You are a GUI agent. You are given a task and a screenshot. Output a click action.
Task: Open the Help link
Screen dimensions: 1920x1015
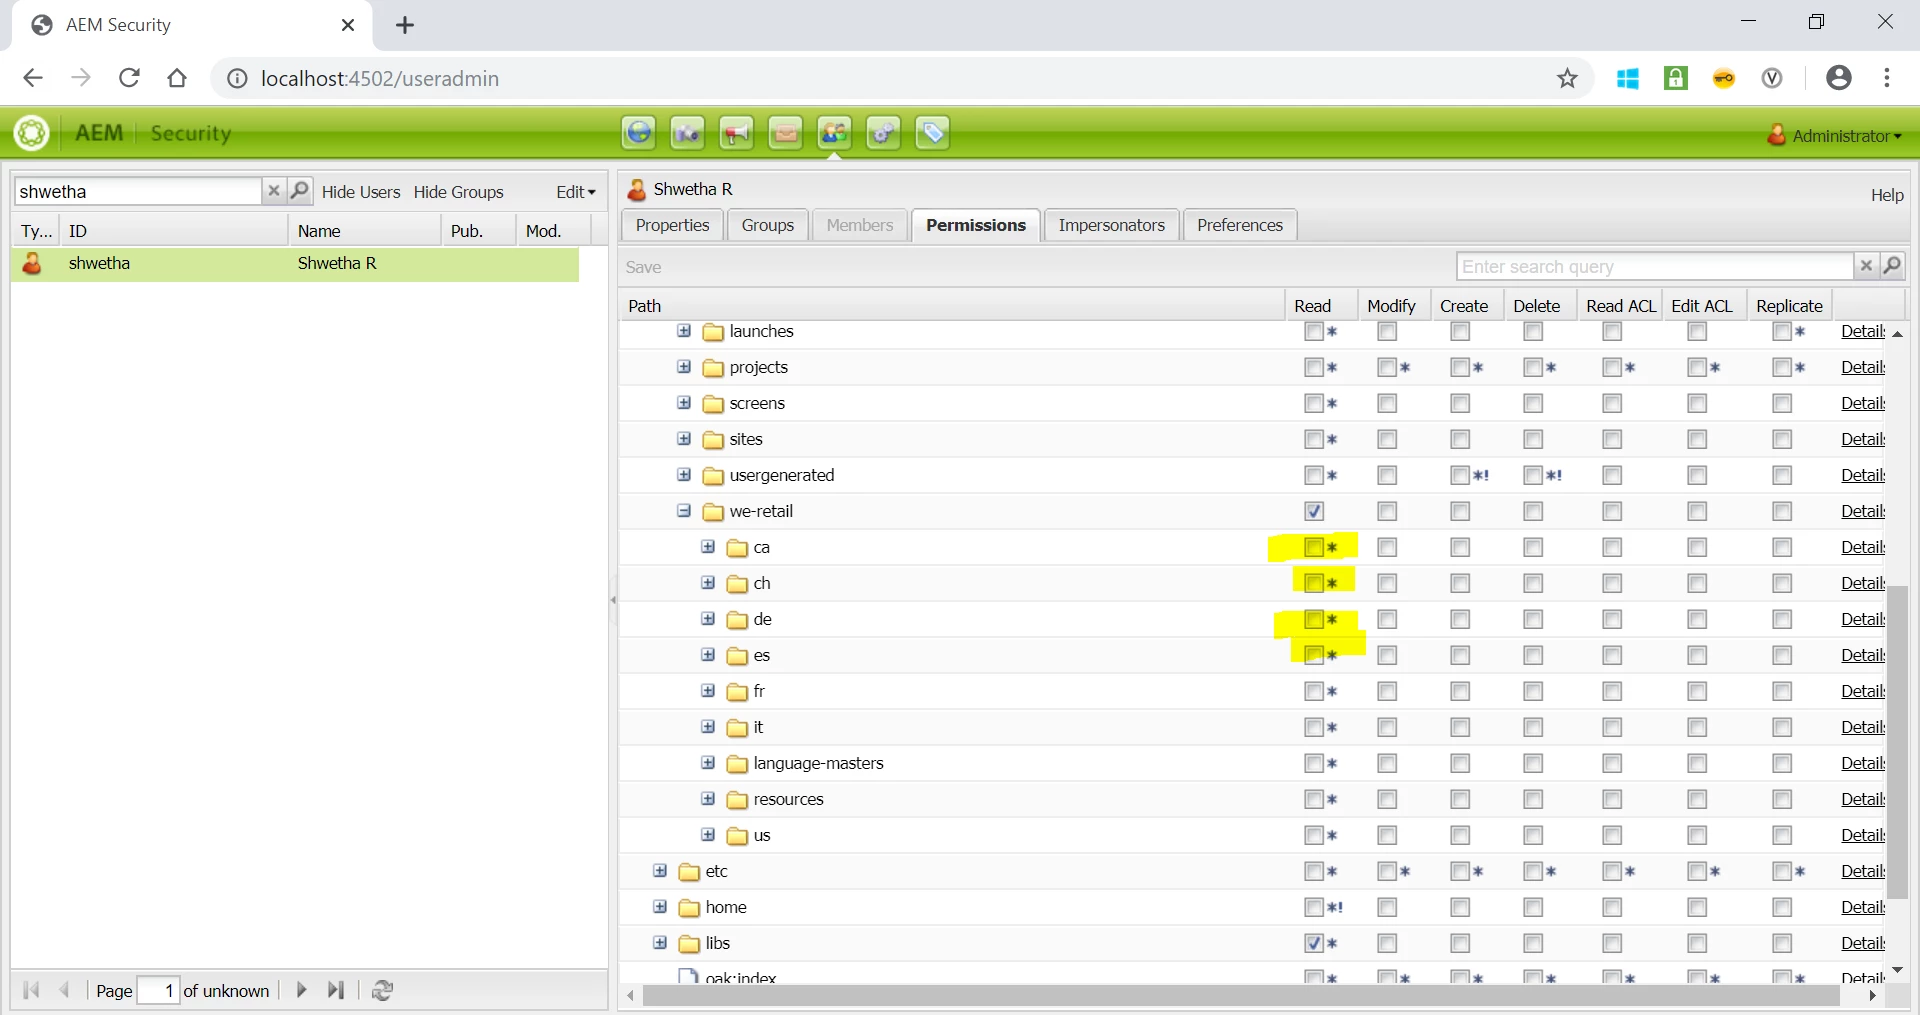[x=1887, y=195]
